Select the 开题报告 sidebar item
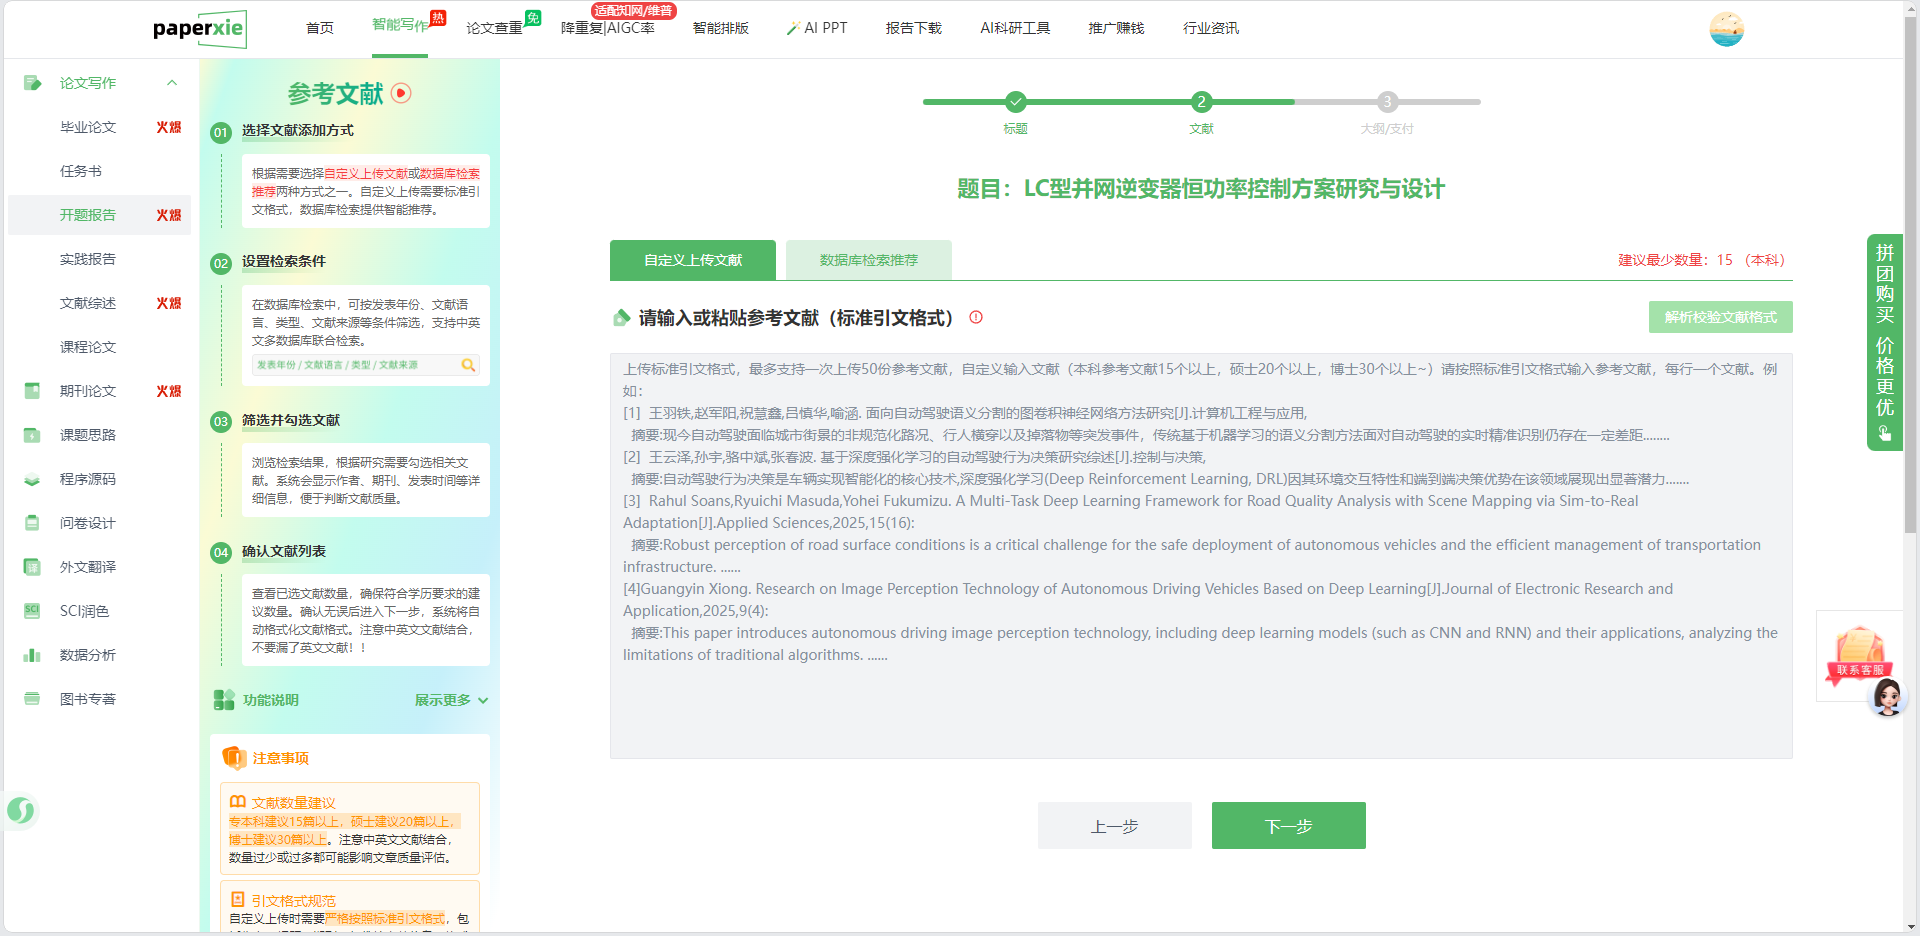 click(88, 215)
